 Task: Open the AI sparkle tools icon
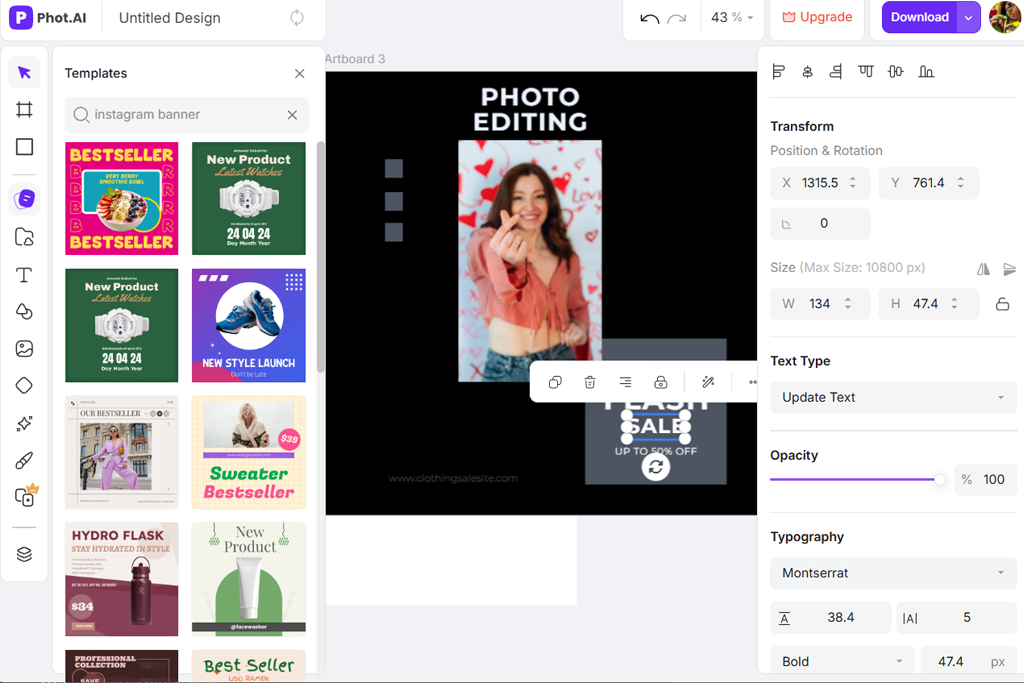point(24,424)
